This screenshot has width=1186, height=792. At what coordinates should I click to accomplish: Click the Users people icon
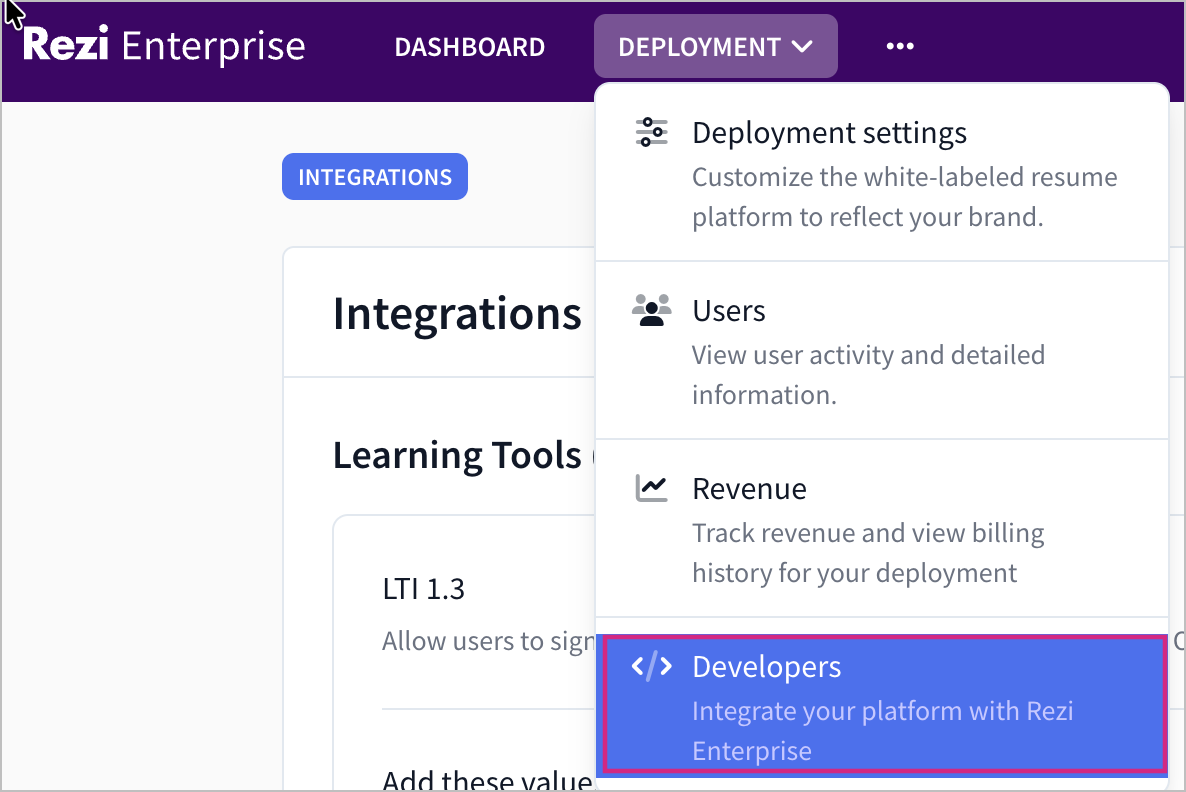652,310
